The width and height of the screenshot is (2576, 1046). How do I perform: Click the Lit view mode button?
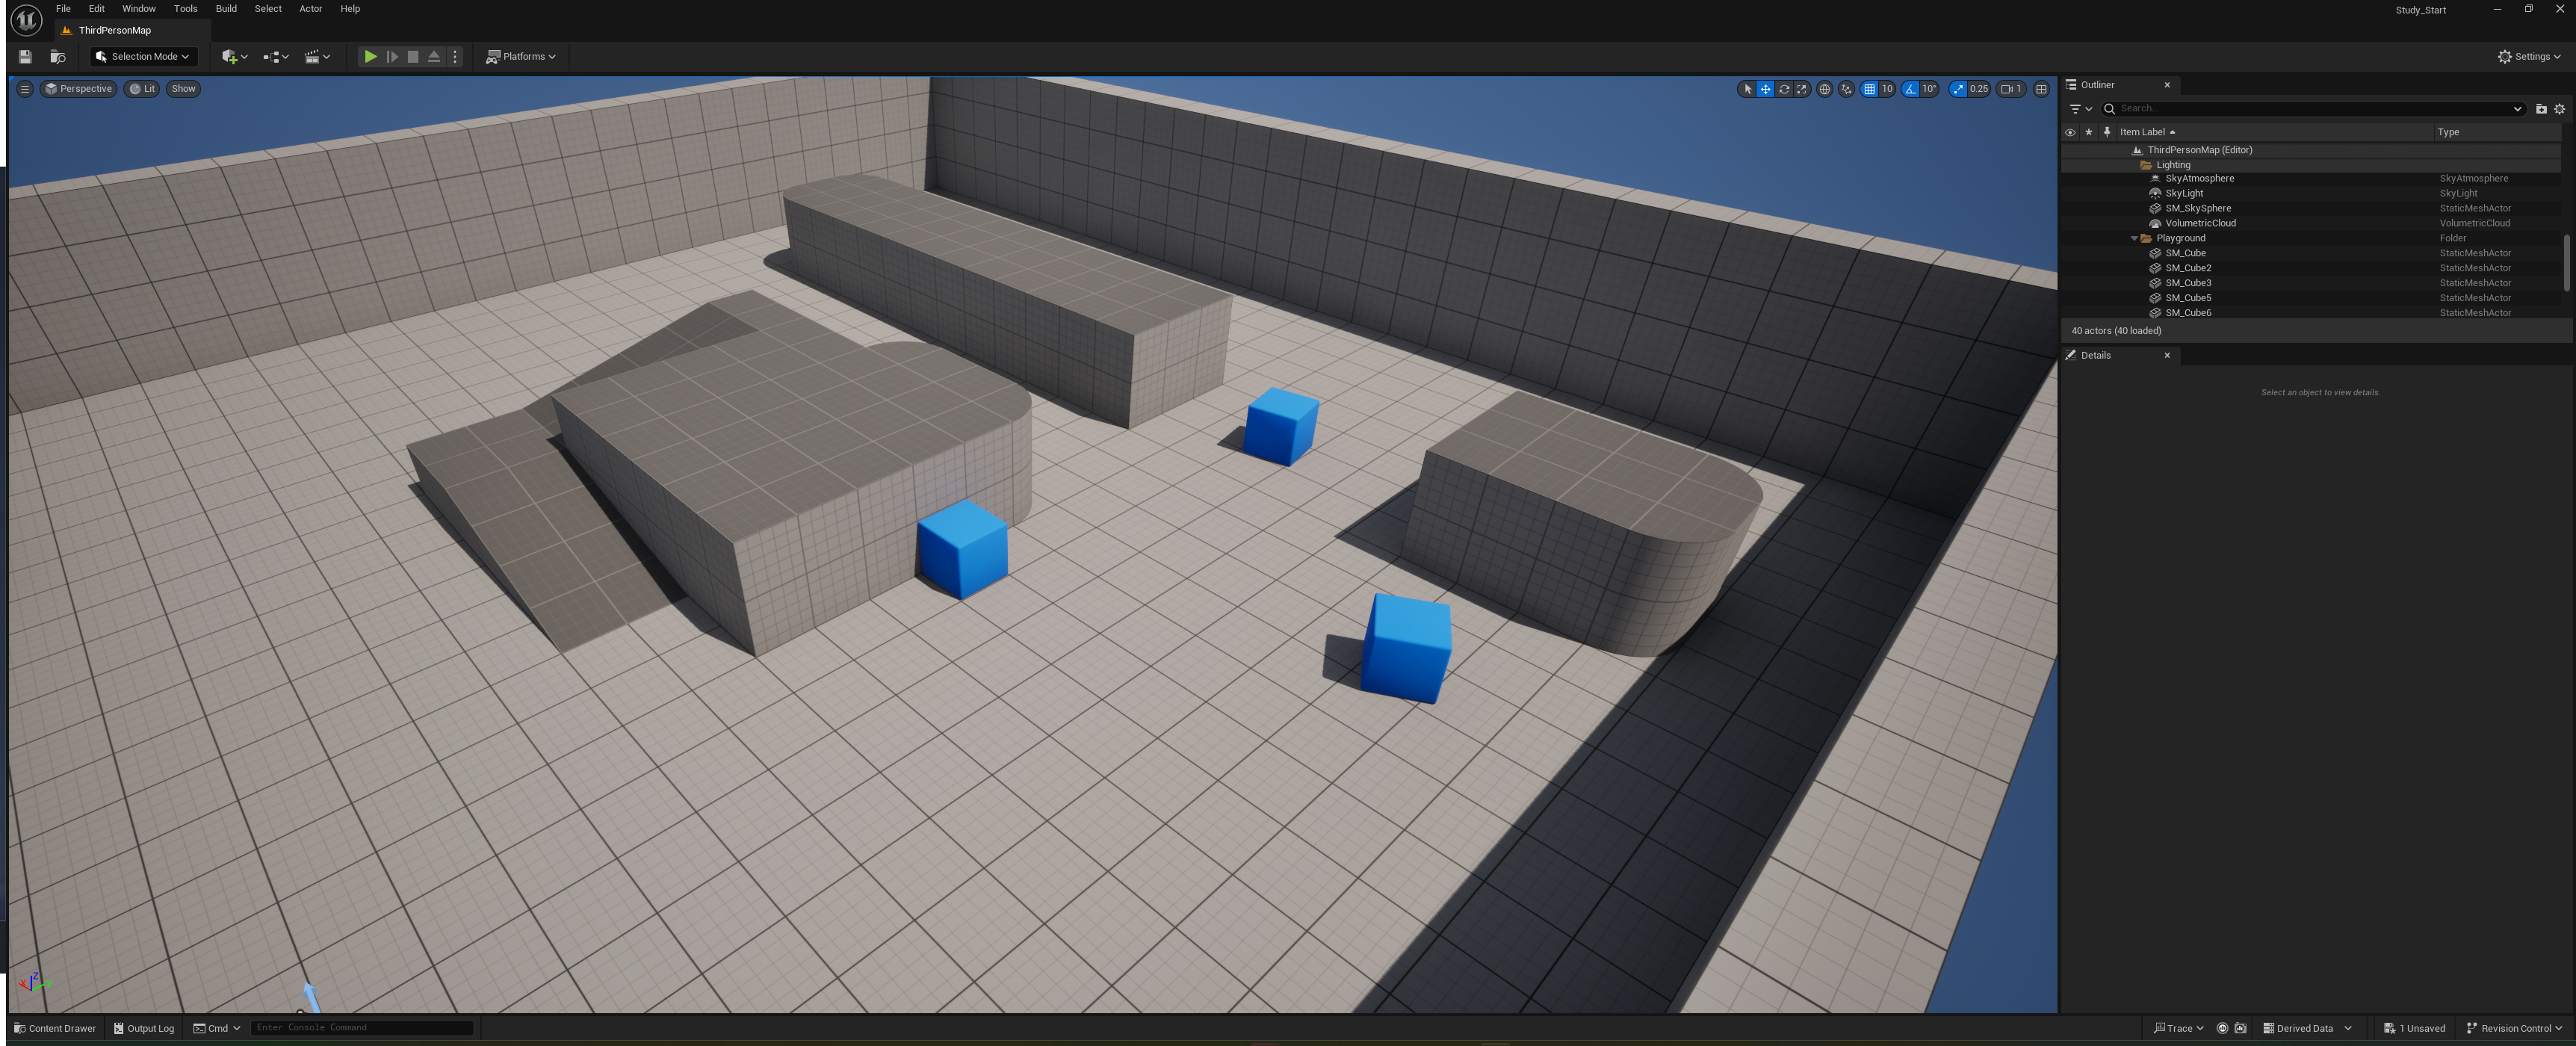(142, 89)
